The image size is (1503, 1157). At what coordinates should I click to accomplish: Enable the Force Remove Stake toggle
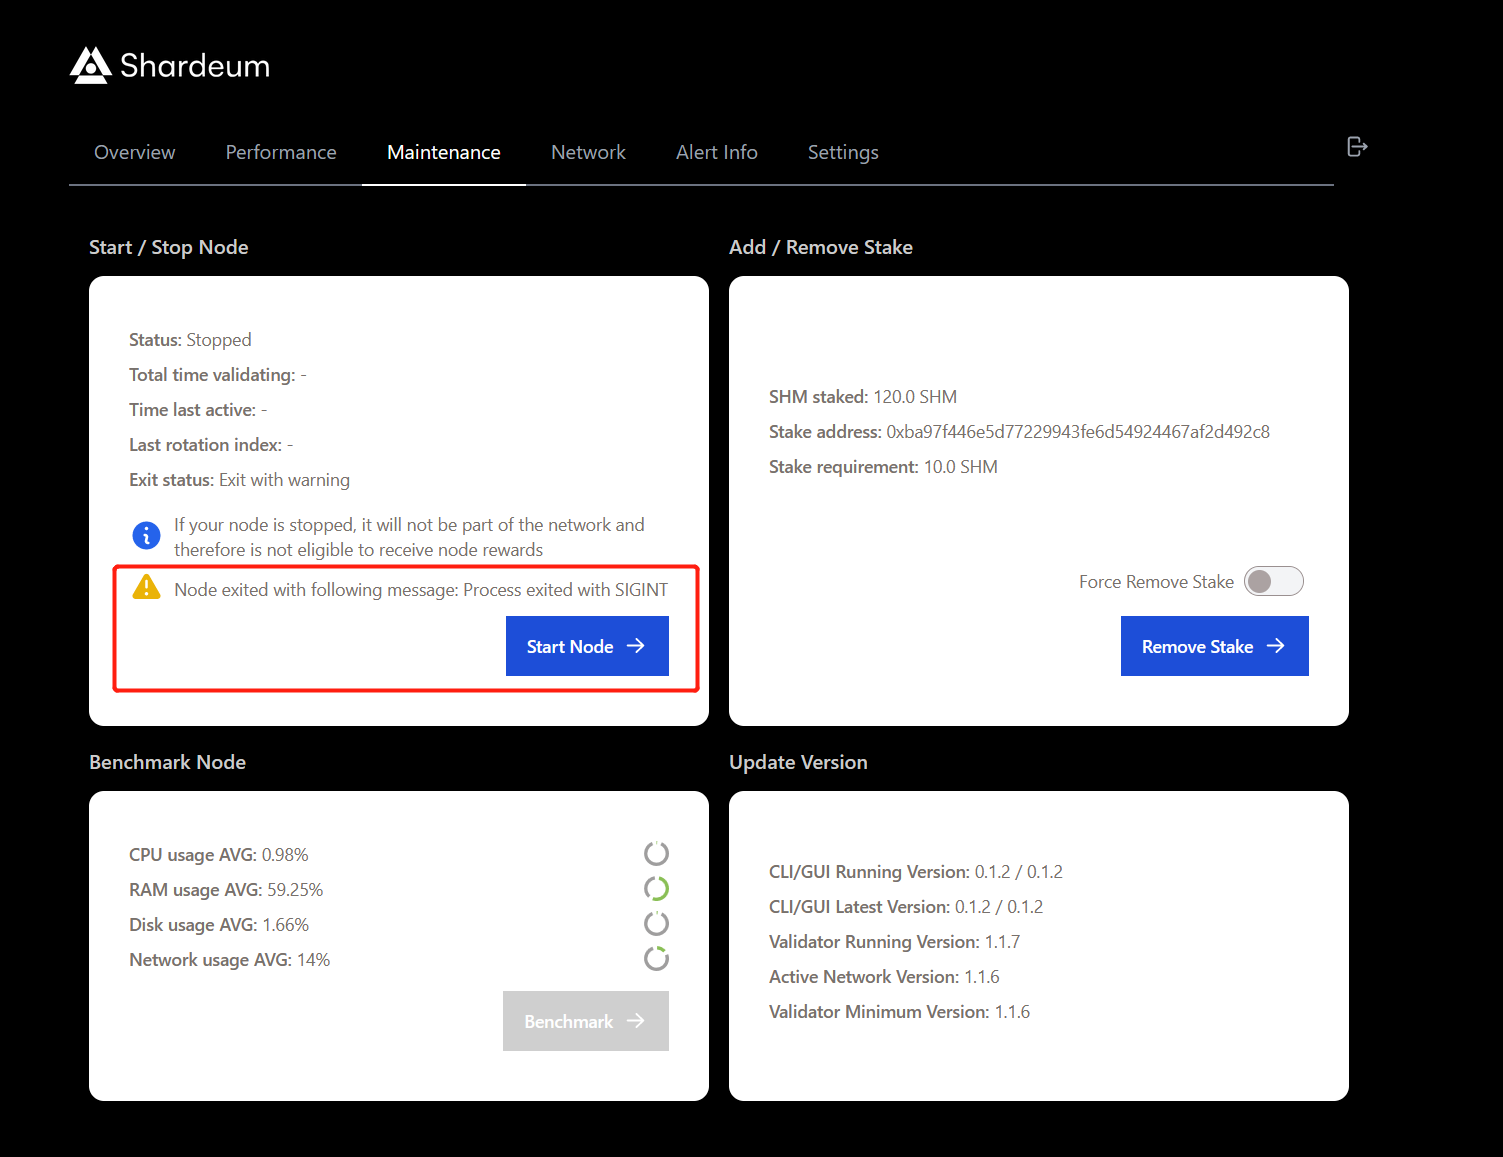coord(1273,581)
